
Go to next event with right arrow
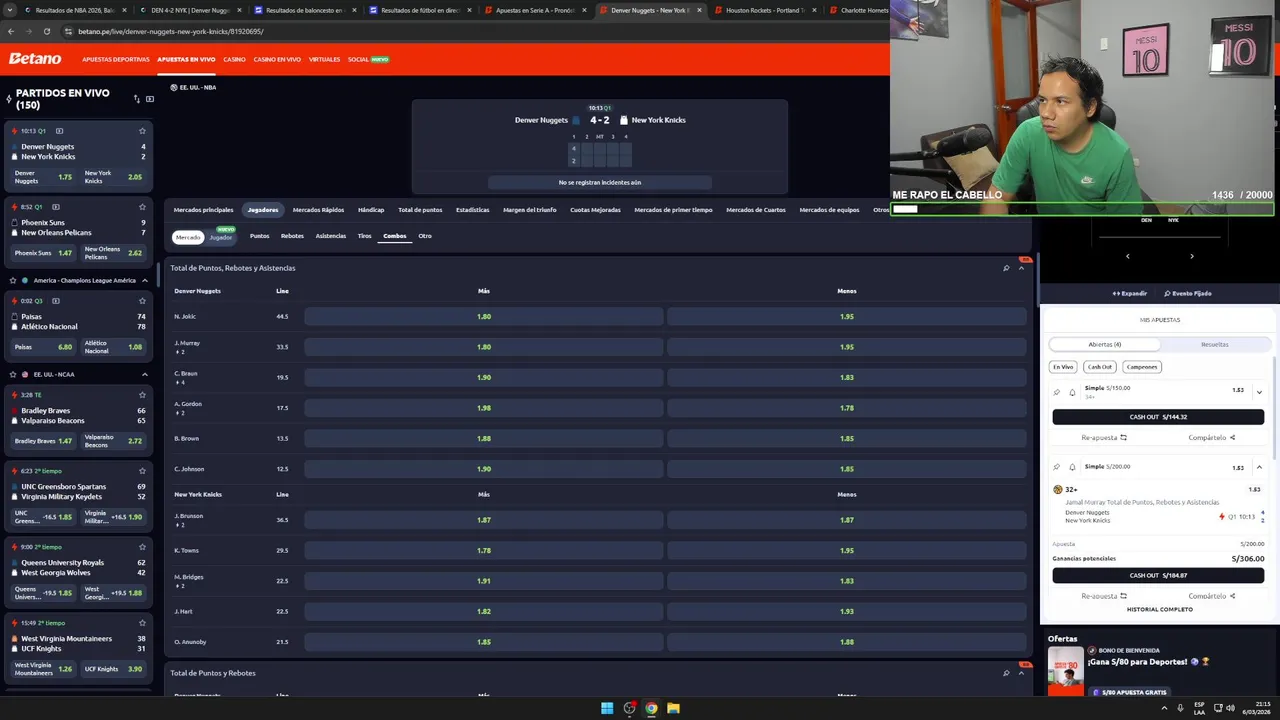coord(1191,256)
